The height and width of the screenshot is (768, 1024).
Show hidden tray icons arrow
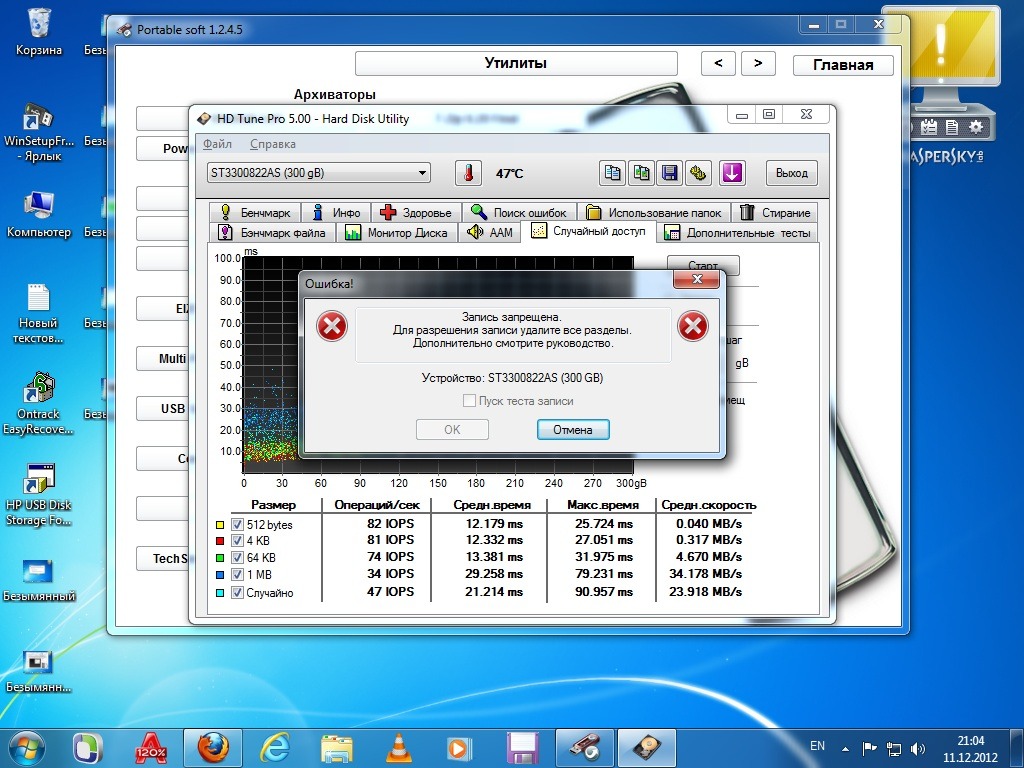846,748
